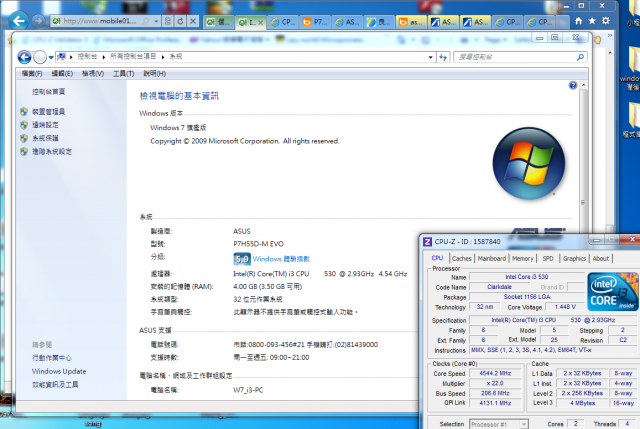Open 進階系統設定 link
The width and height of the screenshot is (640, 429).
click(x=52, y=151)
